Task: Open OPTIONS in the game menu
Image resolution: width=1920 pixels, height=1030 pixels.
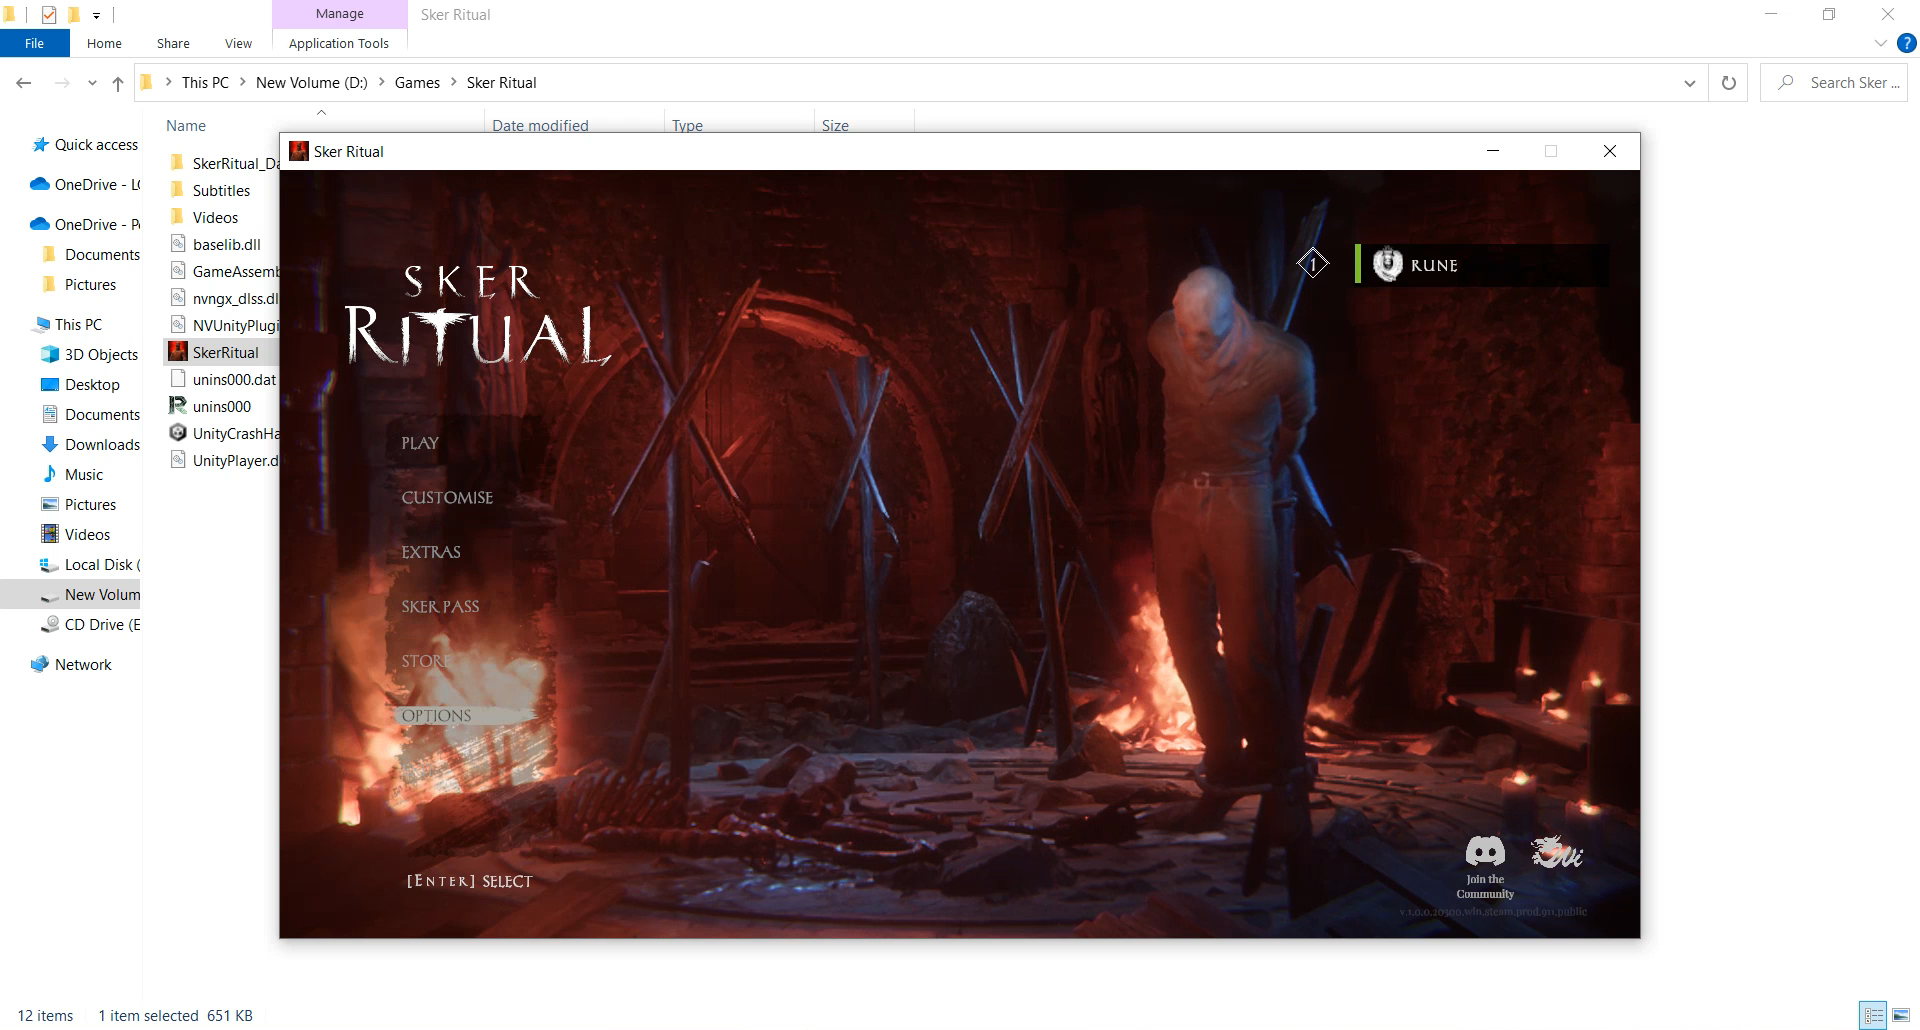Action: coord(436,716)
